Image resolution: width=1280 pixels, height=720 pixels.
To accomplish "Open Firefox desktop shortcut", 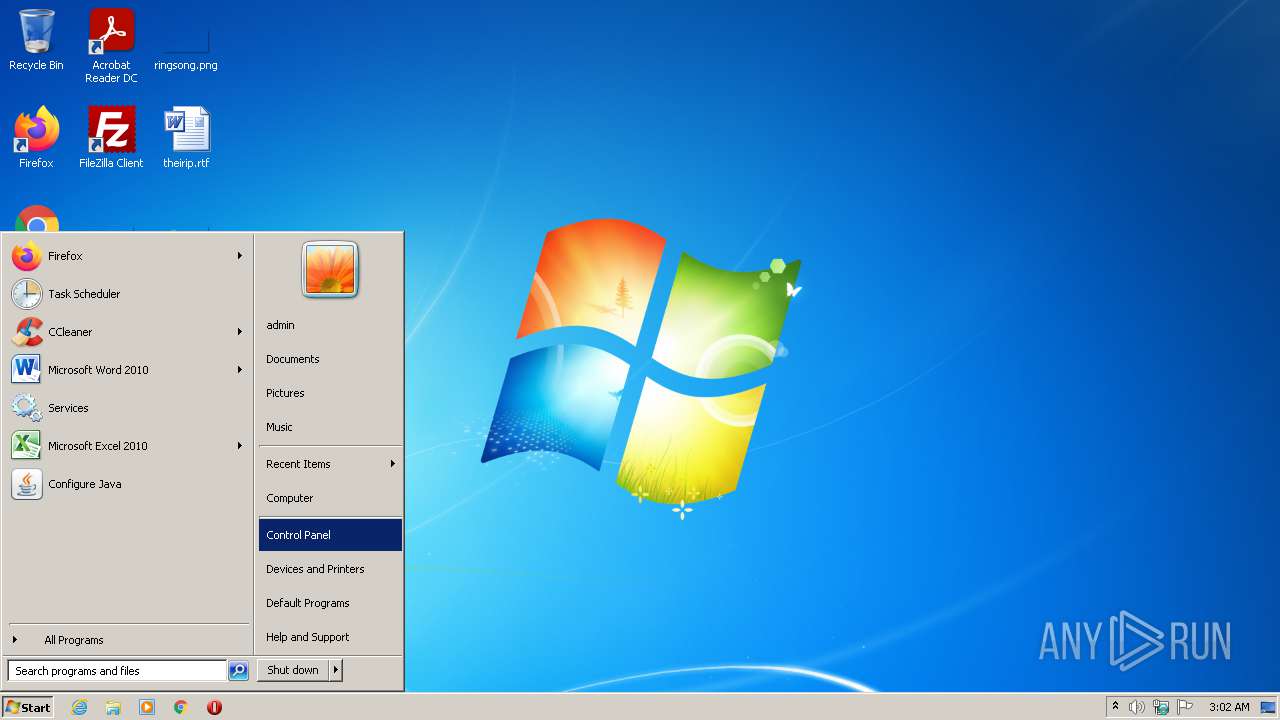I will tap(36, 138).
